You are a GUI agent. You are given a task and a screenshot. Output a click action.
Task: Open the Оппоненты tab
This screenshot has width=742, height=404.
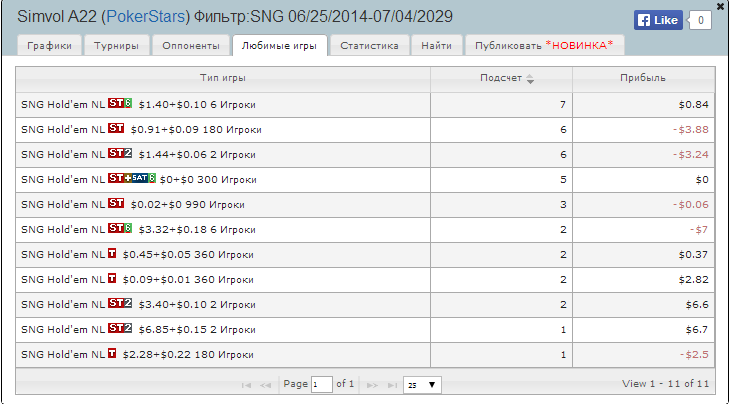[191, 45]
